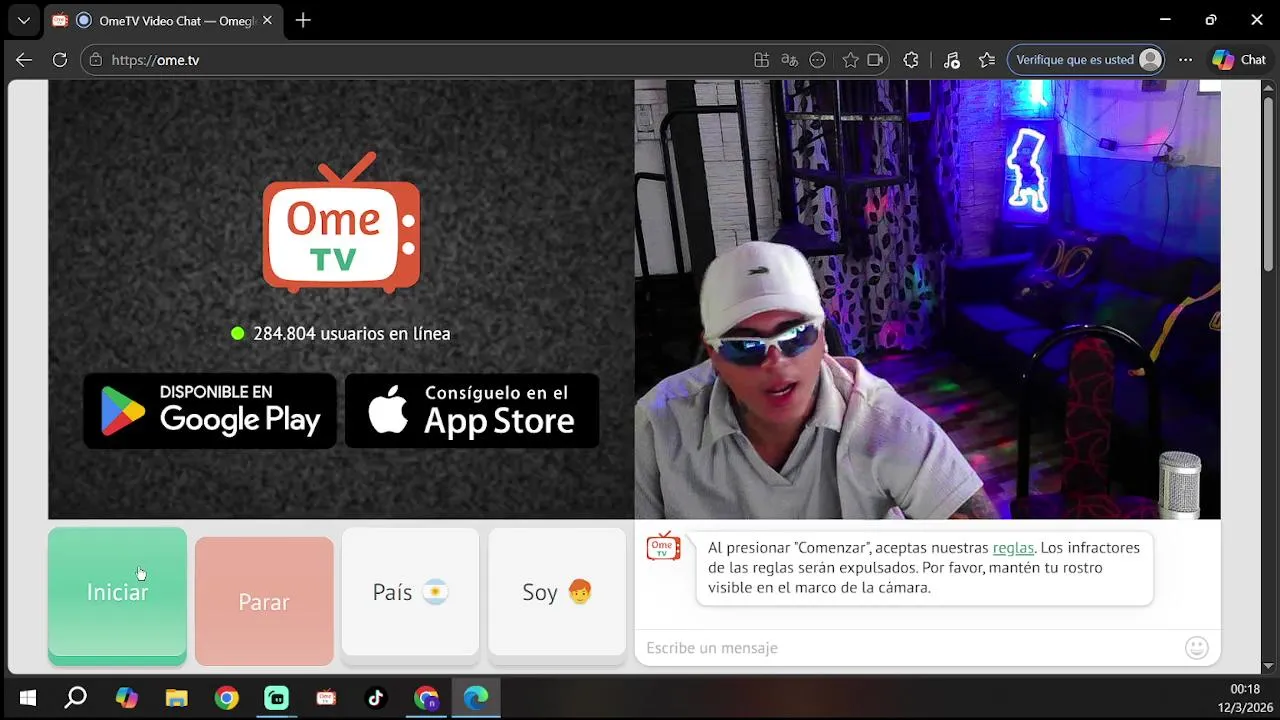This screenshot has width=1280, height=720.
Task: Click the scrollbar down arrow
Action: [x=1268, y=666]
